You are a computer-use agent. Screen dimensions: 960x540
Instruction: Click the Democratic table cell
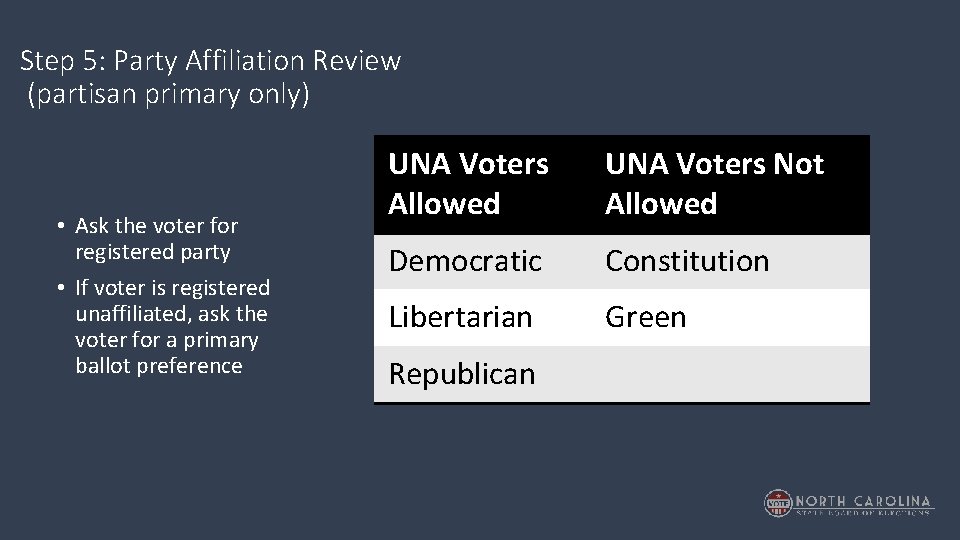tap(465, 262)
